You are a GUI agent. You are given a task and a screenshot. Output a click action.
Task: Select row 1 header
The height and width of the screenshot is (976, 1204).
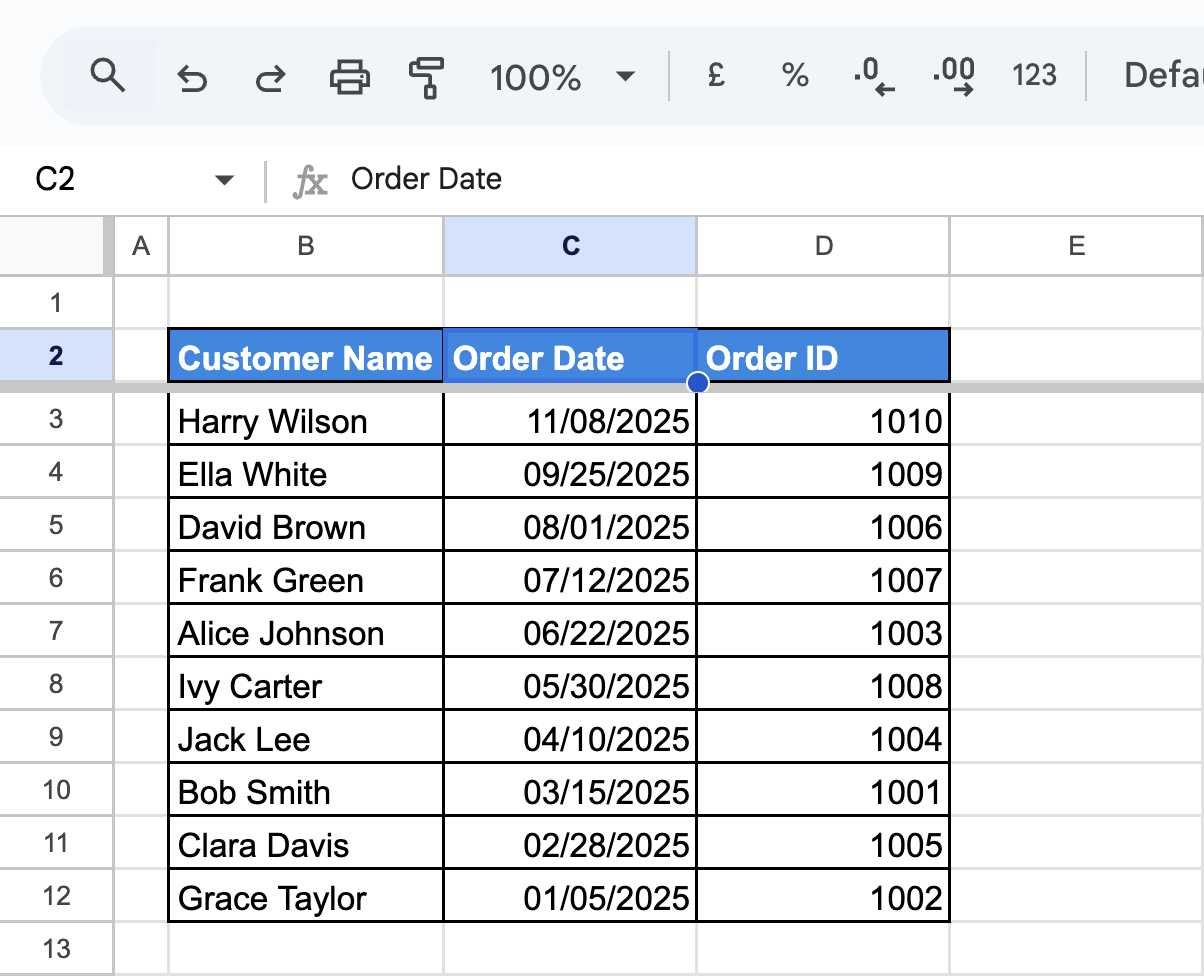56,302
